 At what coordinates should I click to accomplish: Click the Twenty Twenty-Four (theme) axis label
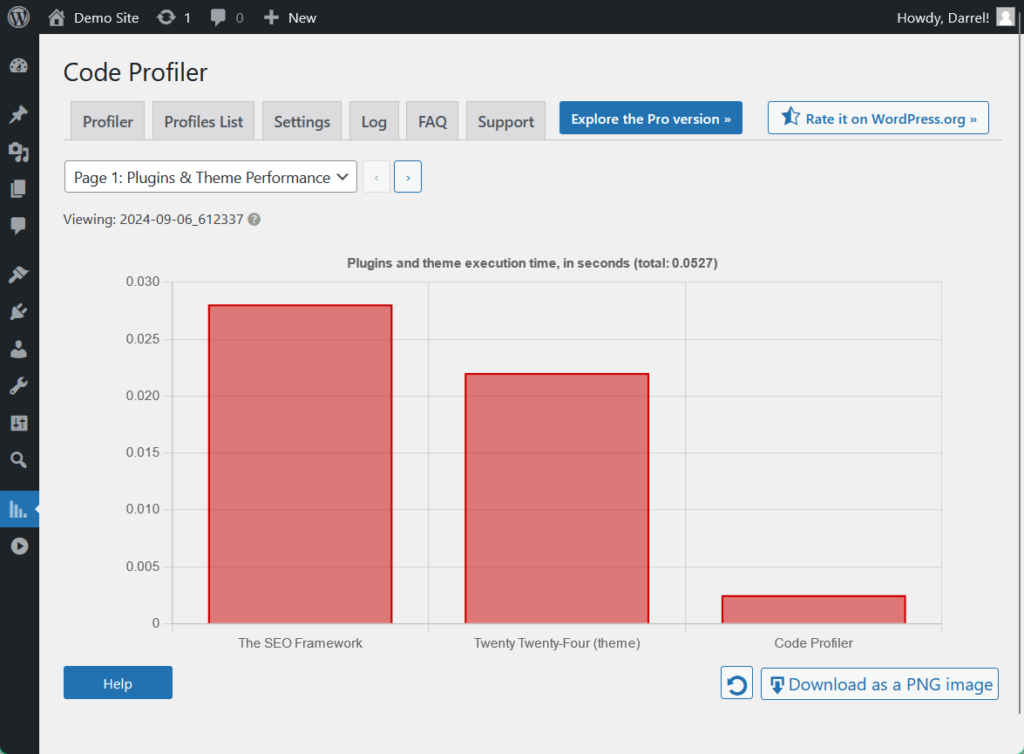(557, 643)
